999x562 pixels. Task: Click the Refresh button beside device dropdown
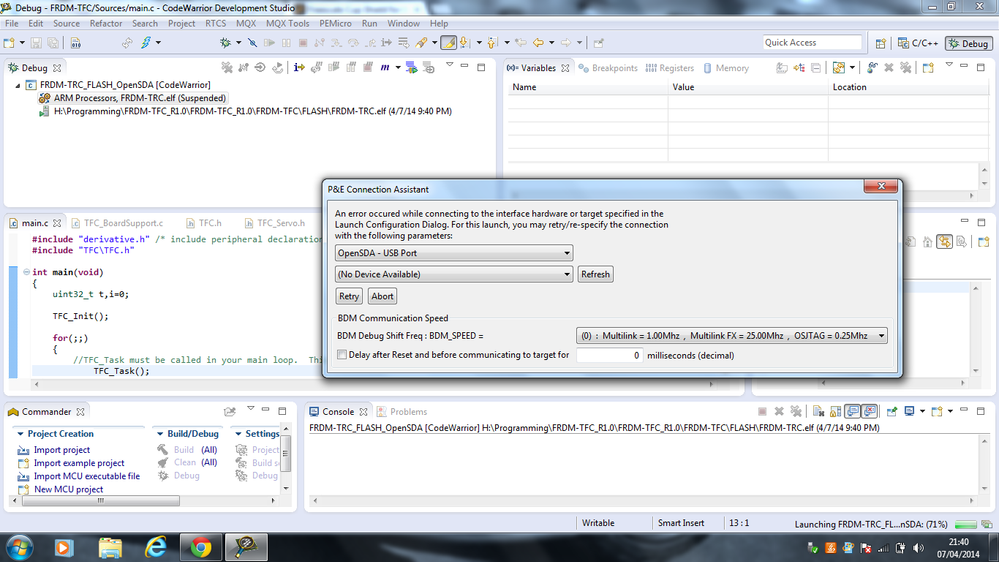[x=595, y=275]
